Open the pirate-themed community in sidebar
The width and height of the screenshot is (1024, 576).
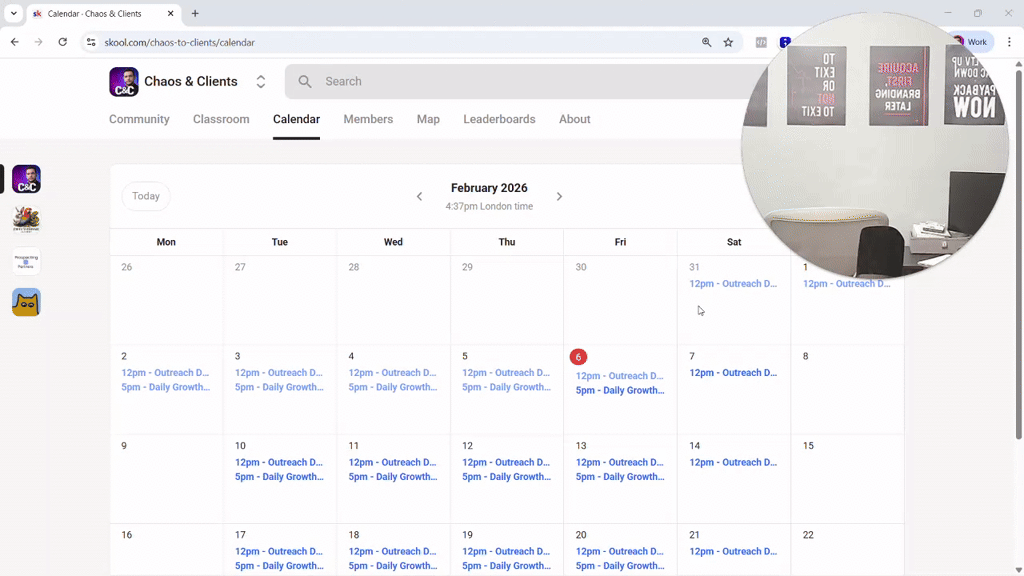coord(26,219)
